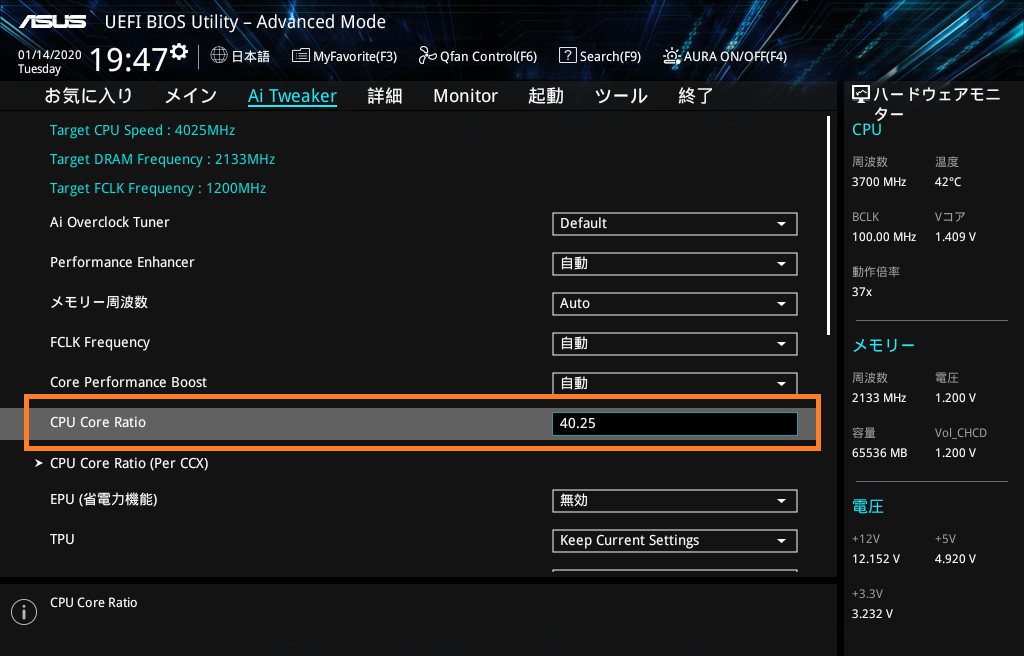Select the EPU (省電力機能) label
1024x656 pixels.
tap(104, 499)
